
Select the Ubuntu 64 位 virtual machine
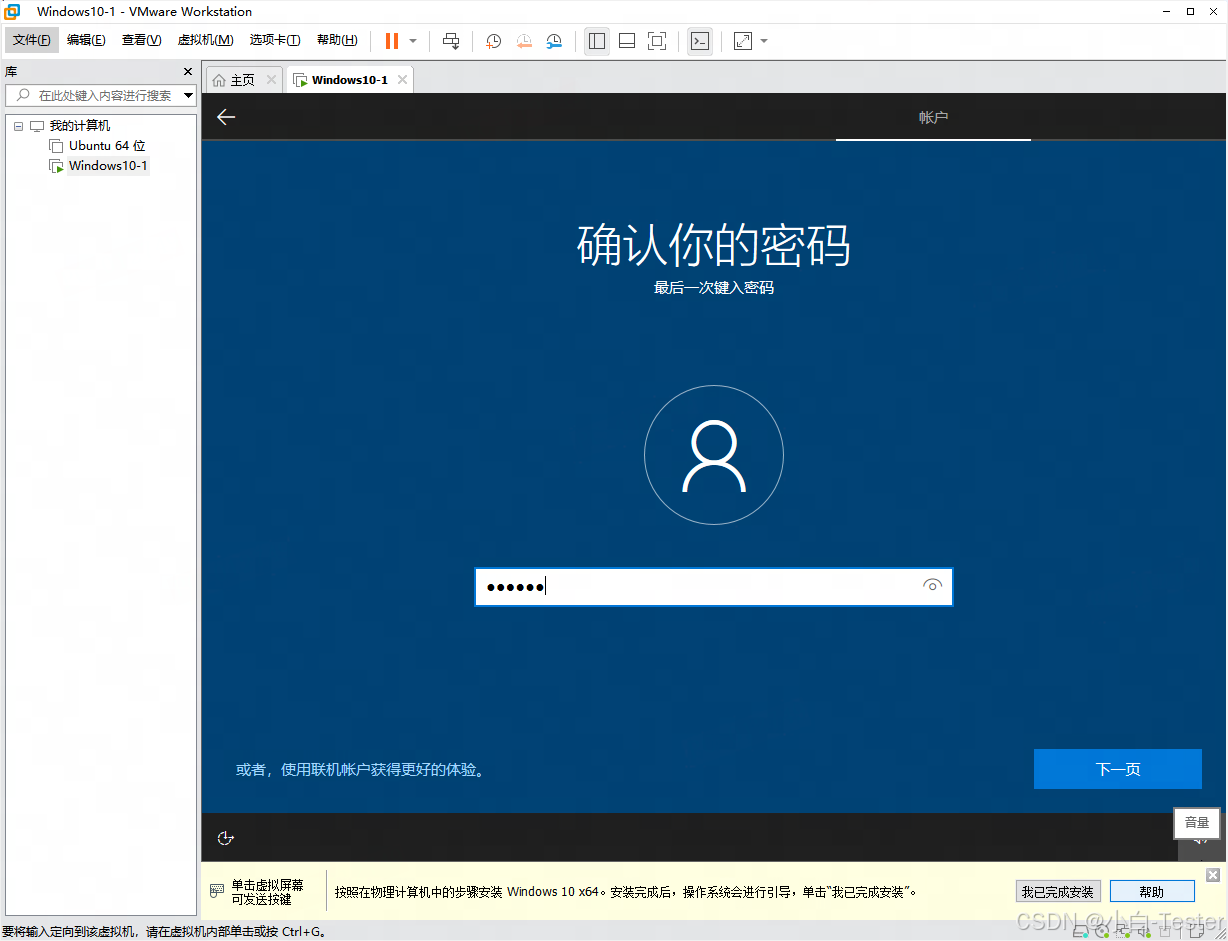[107, 146]
